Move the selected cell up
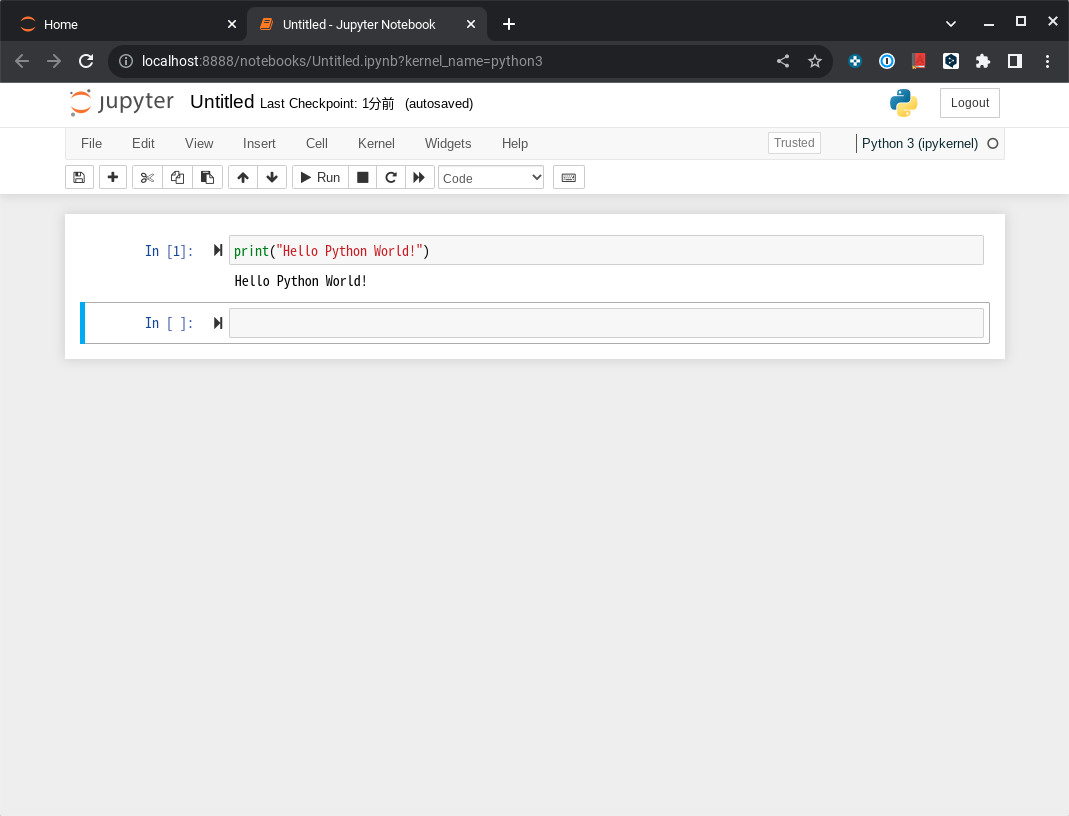This screenshot has width=1069, height=816. [242, 177]
